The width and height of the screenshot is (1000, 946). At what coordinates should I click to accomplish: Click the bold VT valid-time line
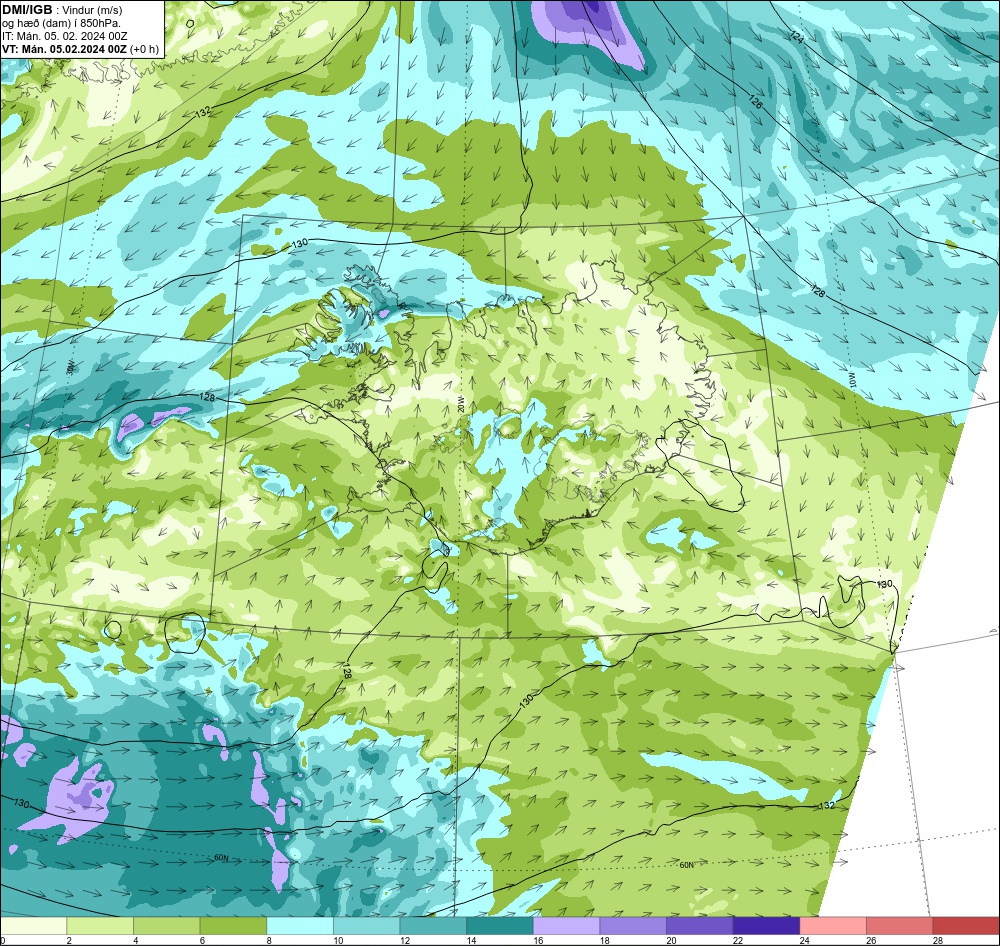64,49
